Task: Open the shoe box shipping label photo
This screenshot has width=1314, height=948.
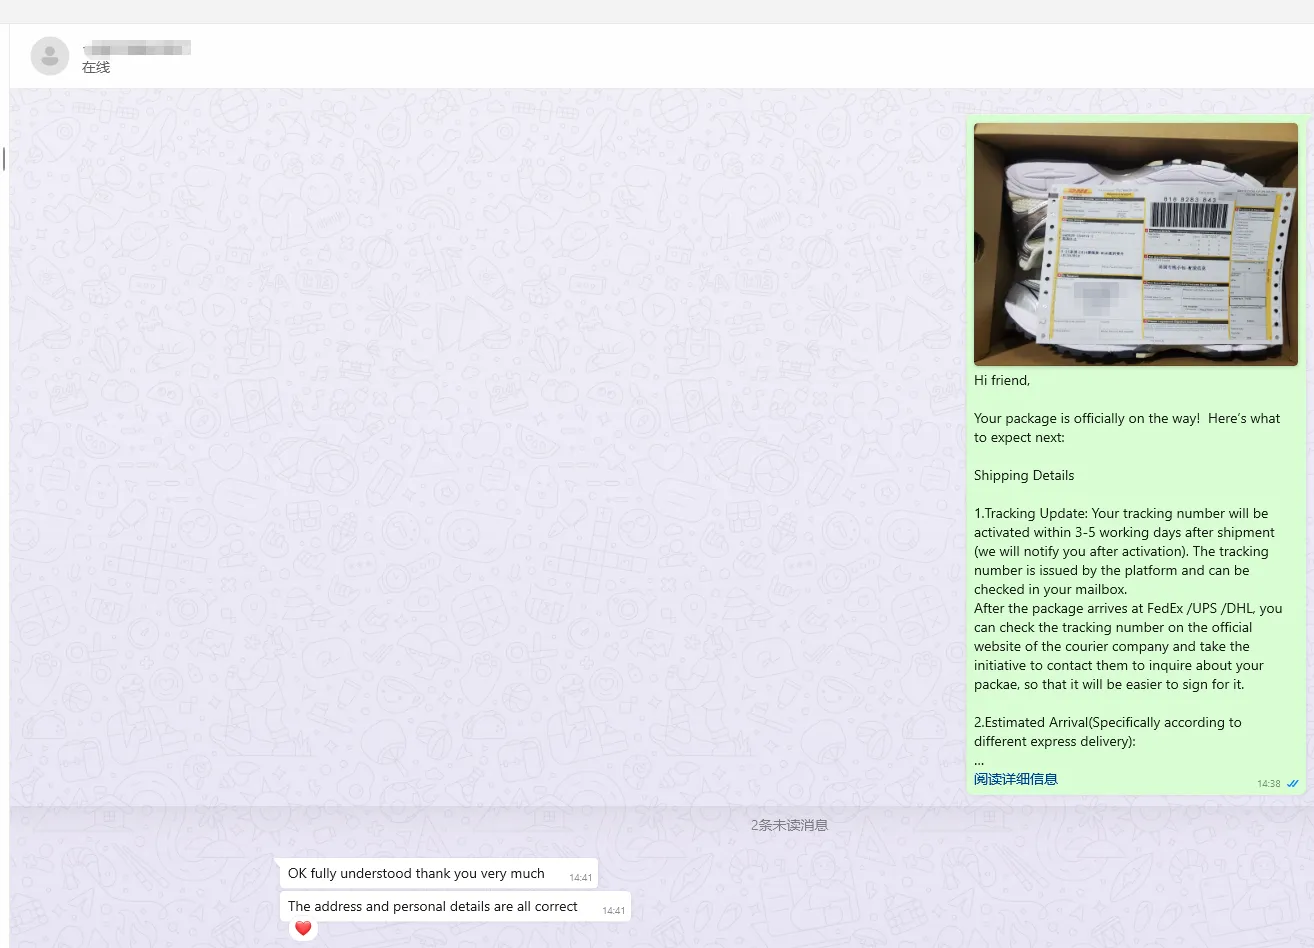Action: click(1135, 244)
